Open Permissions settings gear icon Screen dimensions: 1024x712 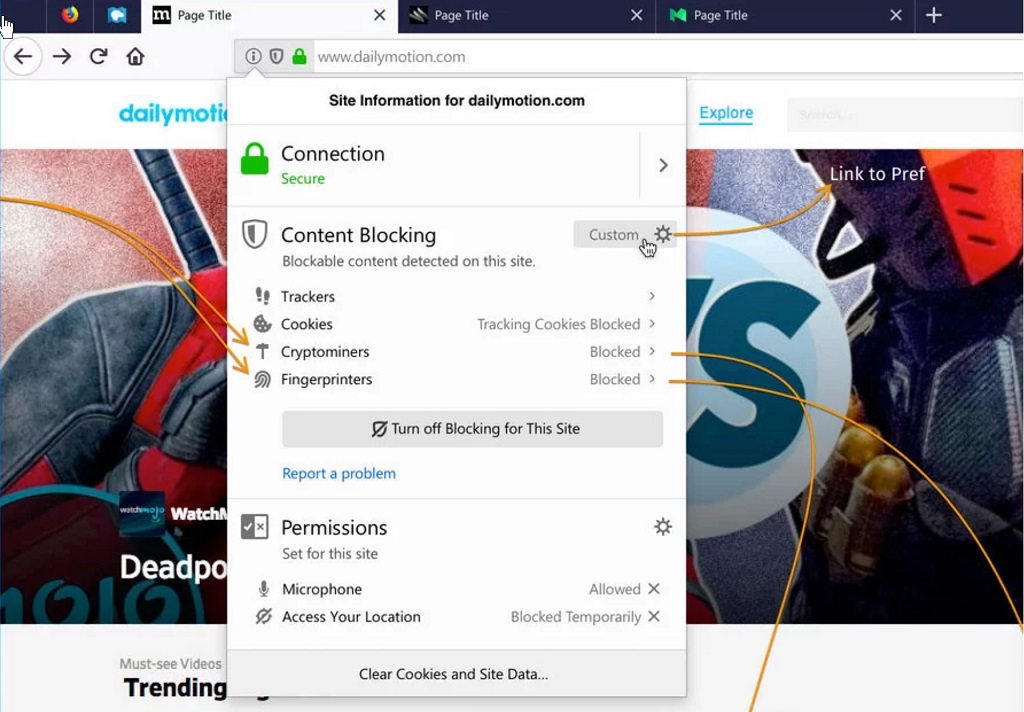click(663, 526)
